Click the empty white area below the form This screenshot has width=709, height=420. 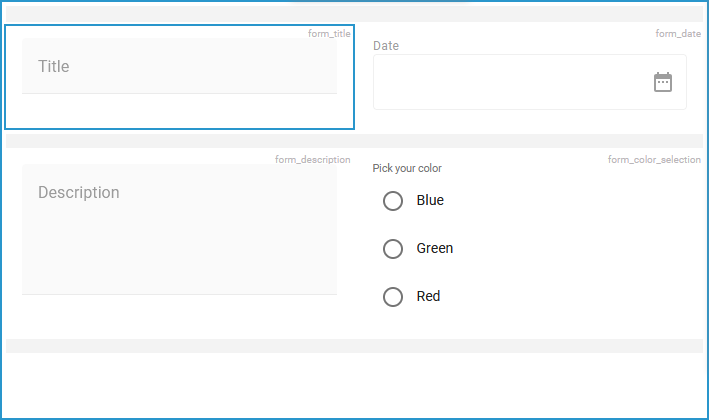click(x=354, y=385)
